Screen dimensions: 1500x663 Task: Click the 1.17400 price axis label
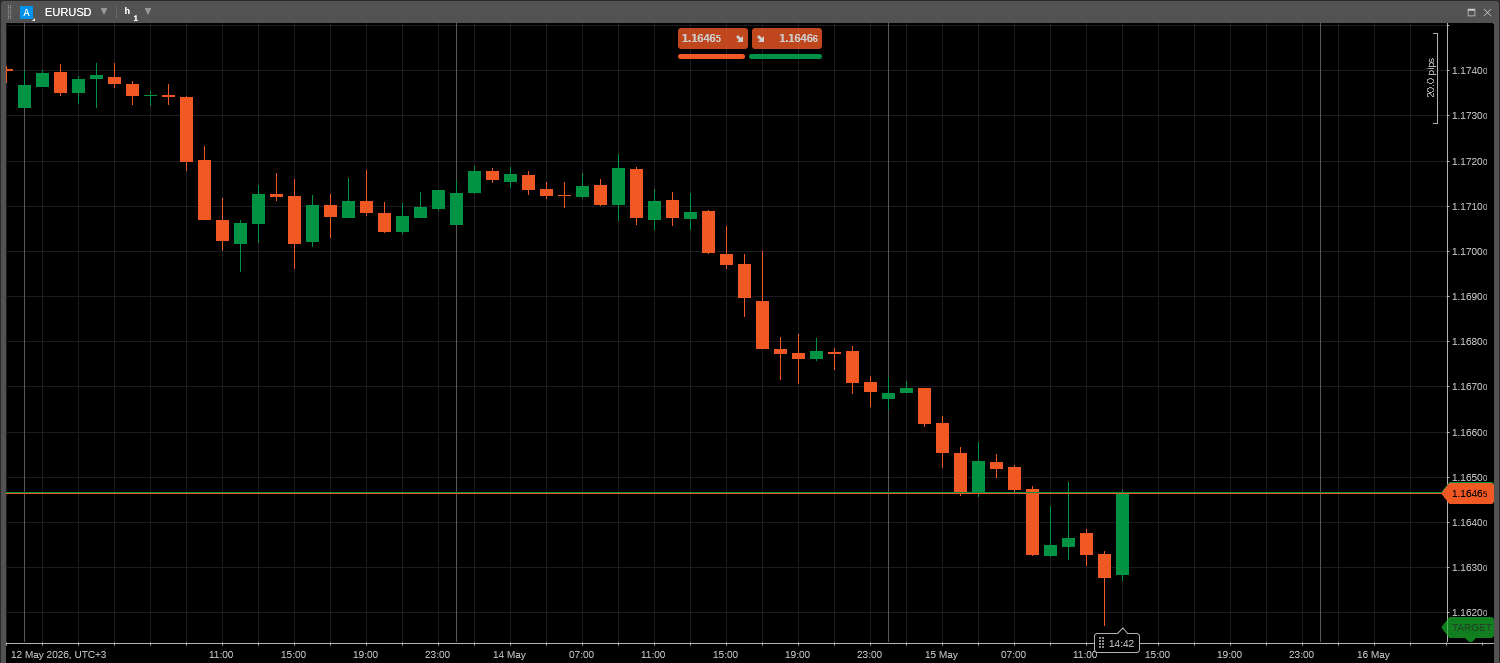pyautogui.click(x=1469, y=71)
